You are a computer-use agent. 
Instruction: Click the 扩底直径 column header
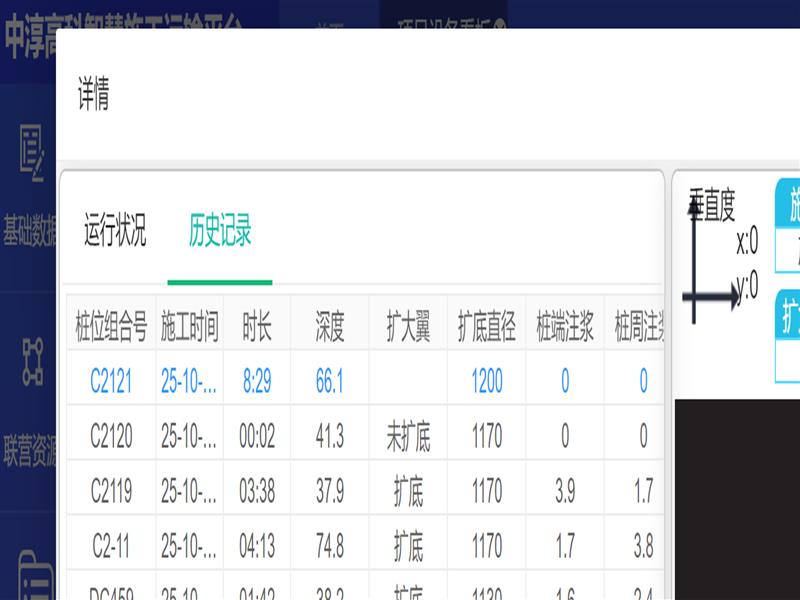[x=487, y=326]
